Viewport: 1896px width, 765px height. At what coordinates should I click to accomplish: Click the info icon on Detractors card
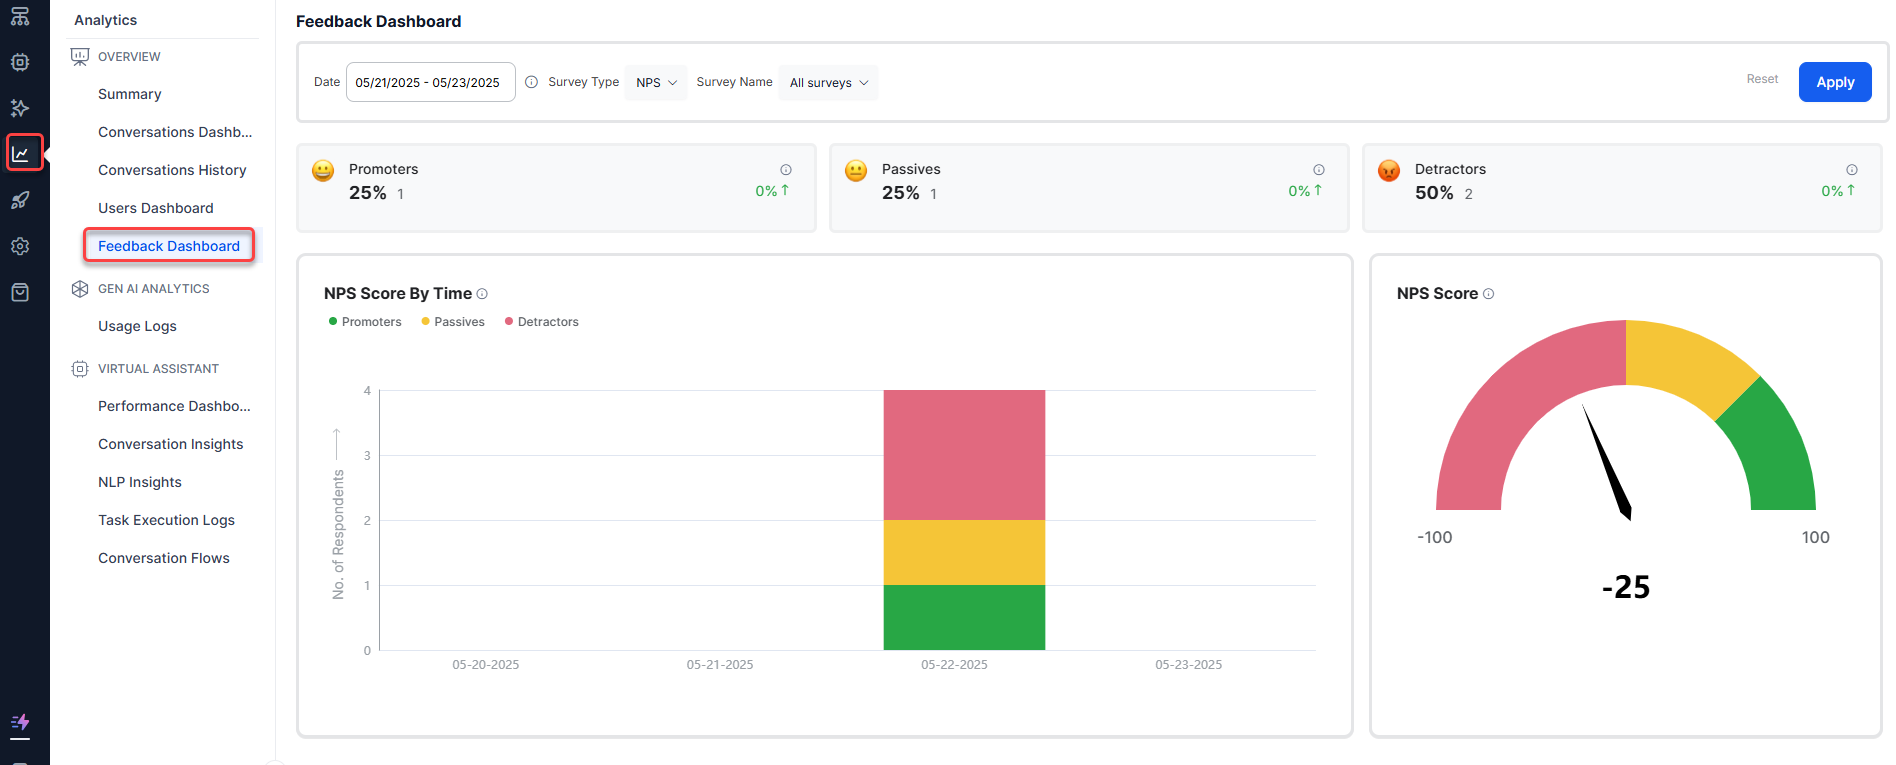[x=1852, y=170]
